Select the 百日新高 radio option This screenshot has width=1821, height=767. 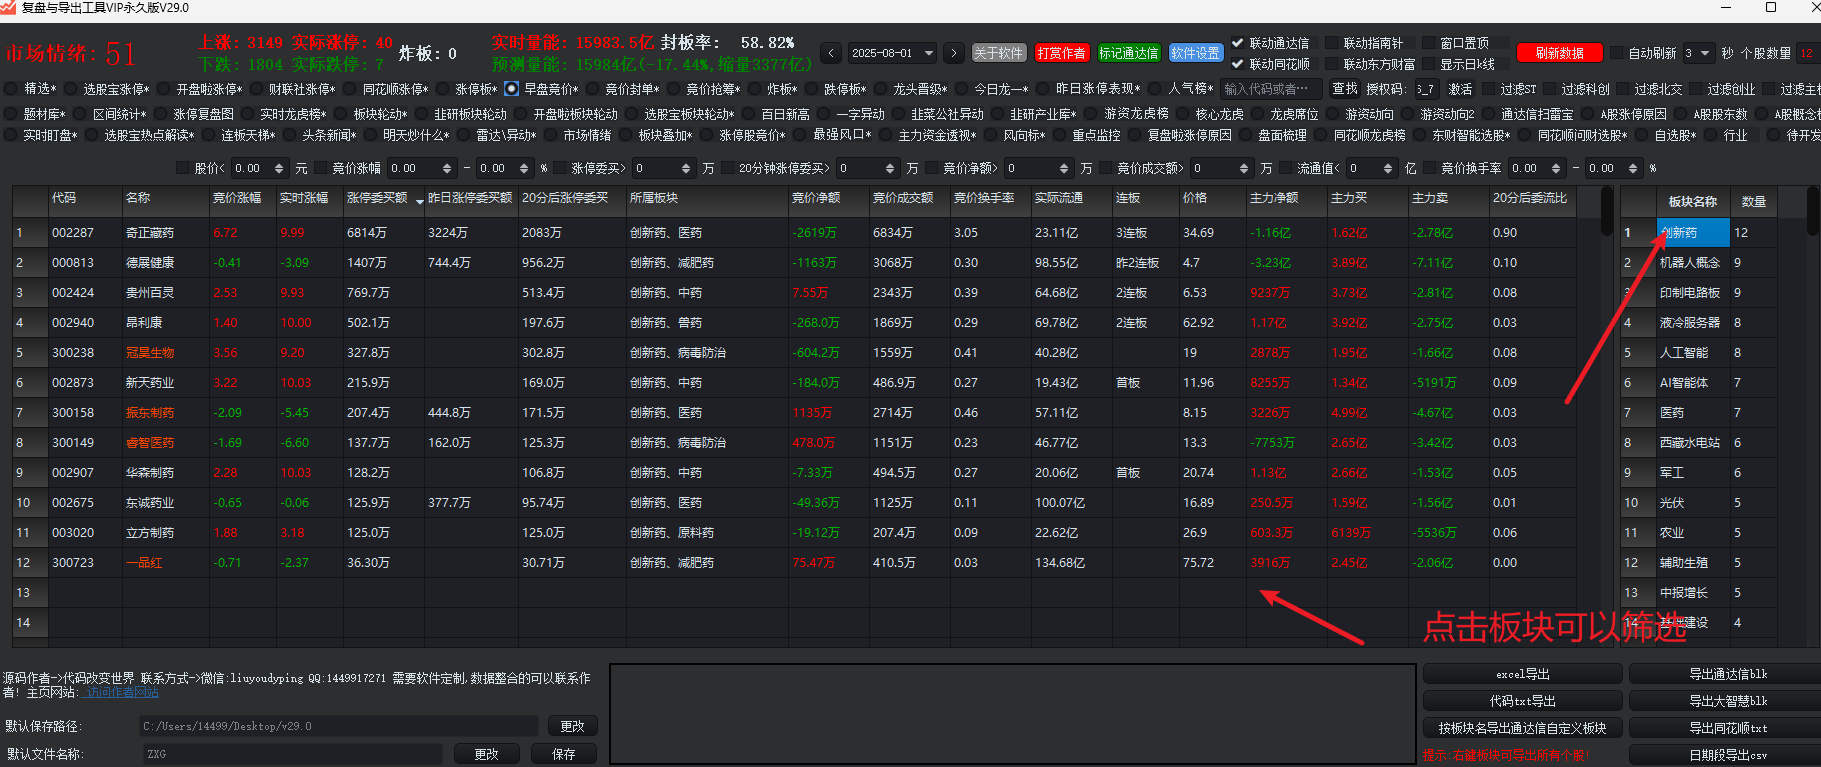point(749,114)
